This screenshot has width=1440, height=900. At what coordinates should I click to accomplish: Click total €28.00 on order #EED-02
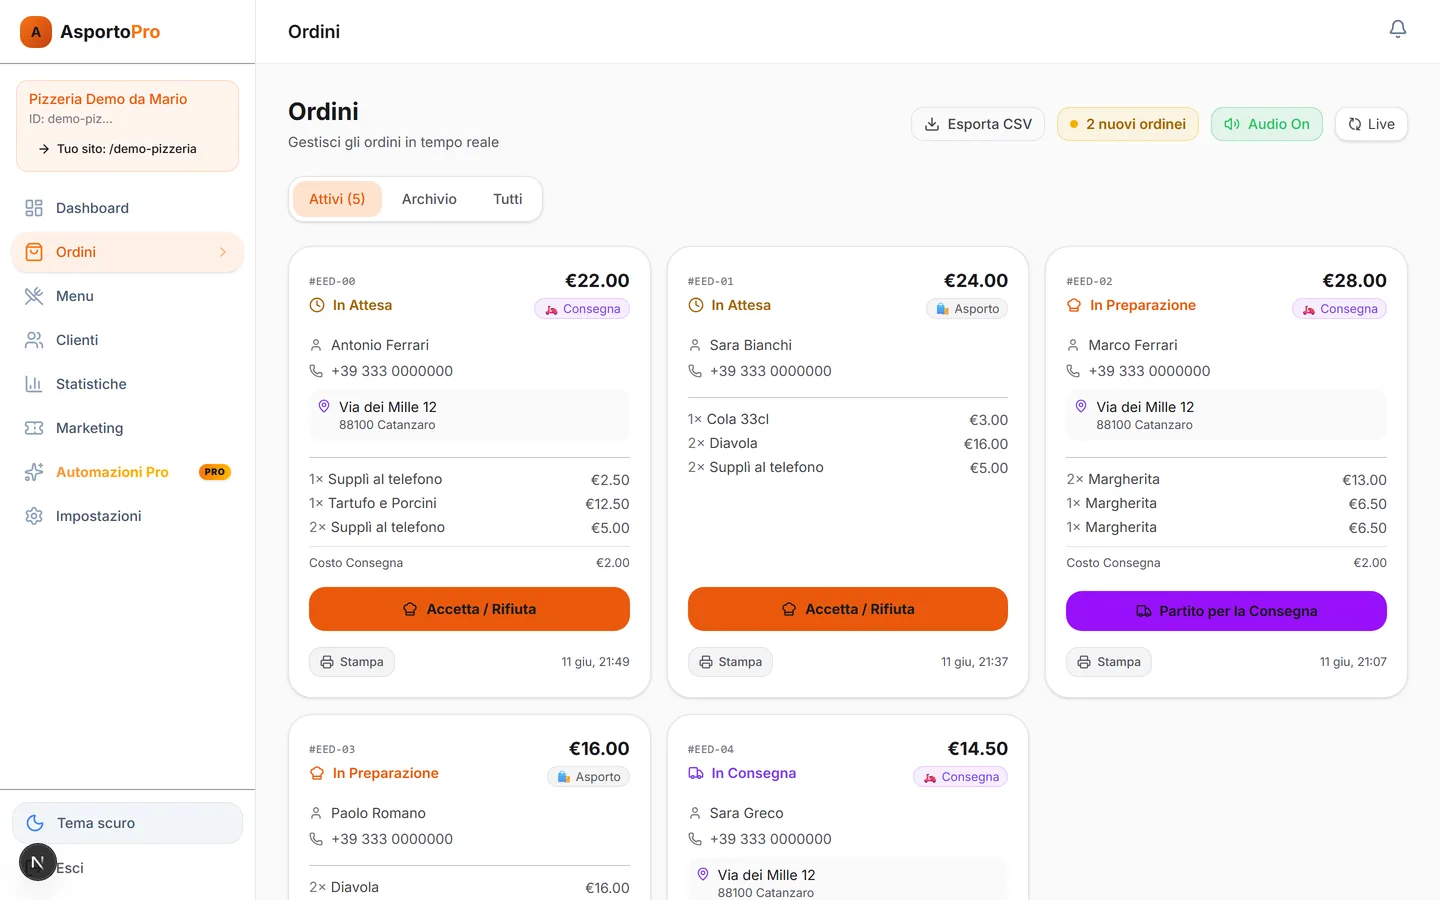1354,281
